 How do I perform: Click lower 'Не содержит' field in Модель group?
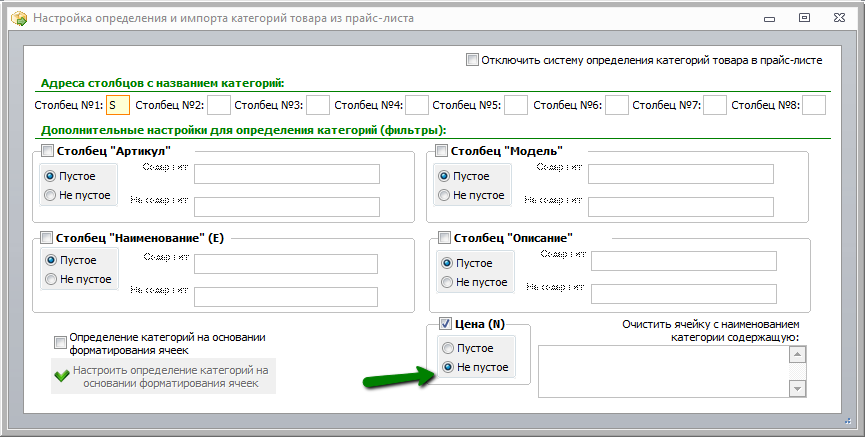(681, 207)
